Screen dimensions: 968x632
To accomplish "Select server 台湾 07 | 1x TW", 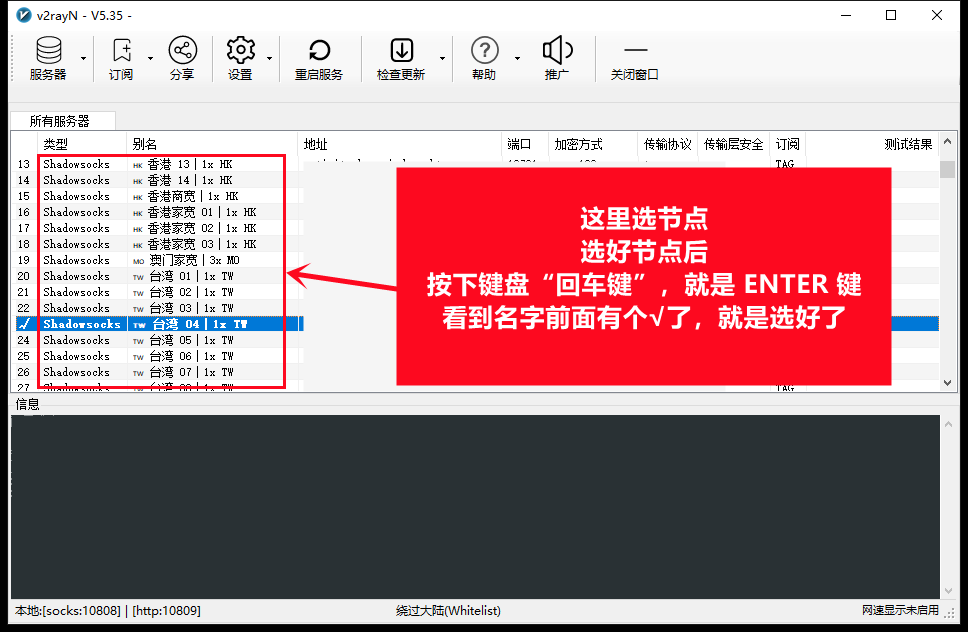I will [183, 373].
